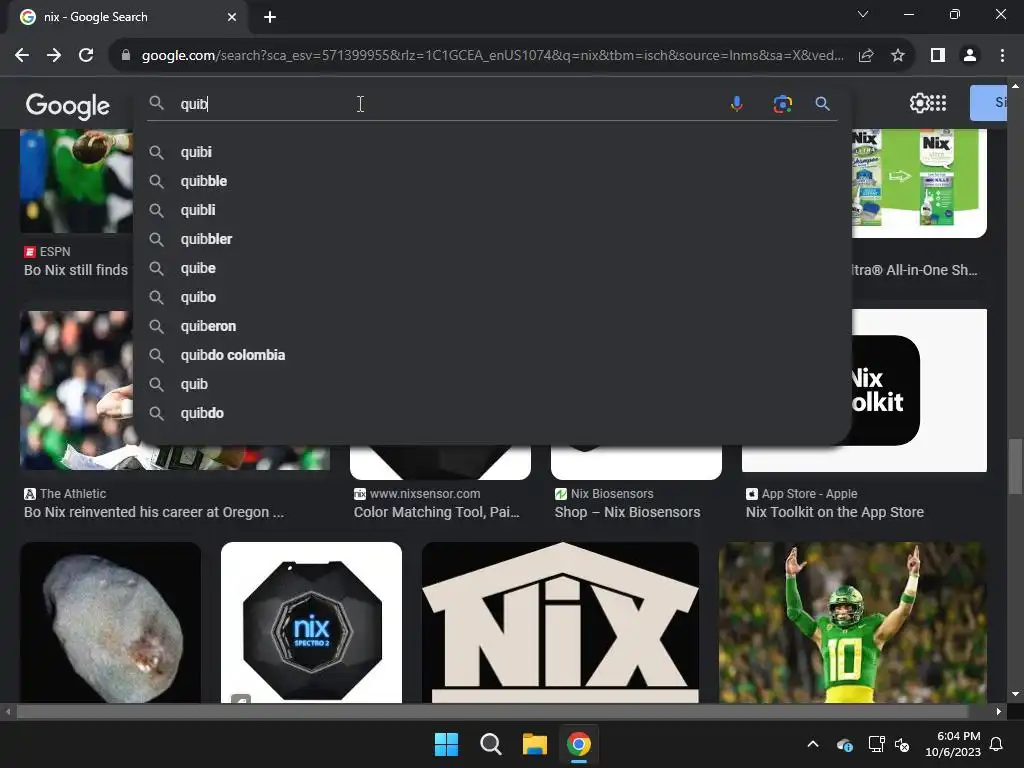The height and width of the screenshot is (768, 1024).
Task: Click the vertical scrollbar thumb
Action: (x=1015, y=467)
